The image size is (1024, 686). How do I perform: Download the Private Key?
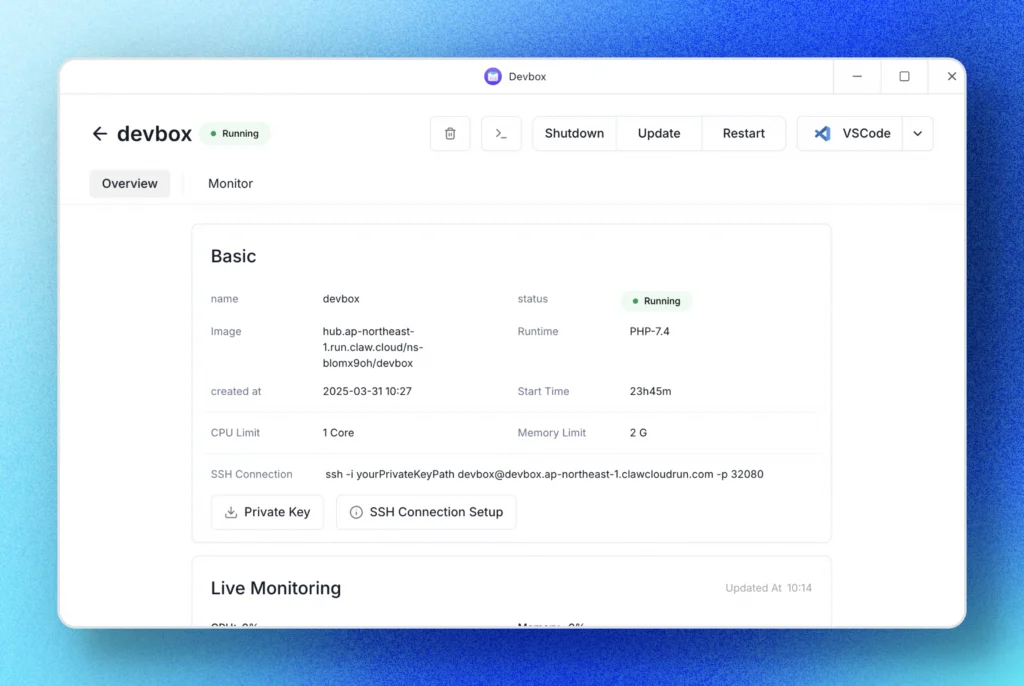pos(267,512)
